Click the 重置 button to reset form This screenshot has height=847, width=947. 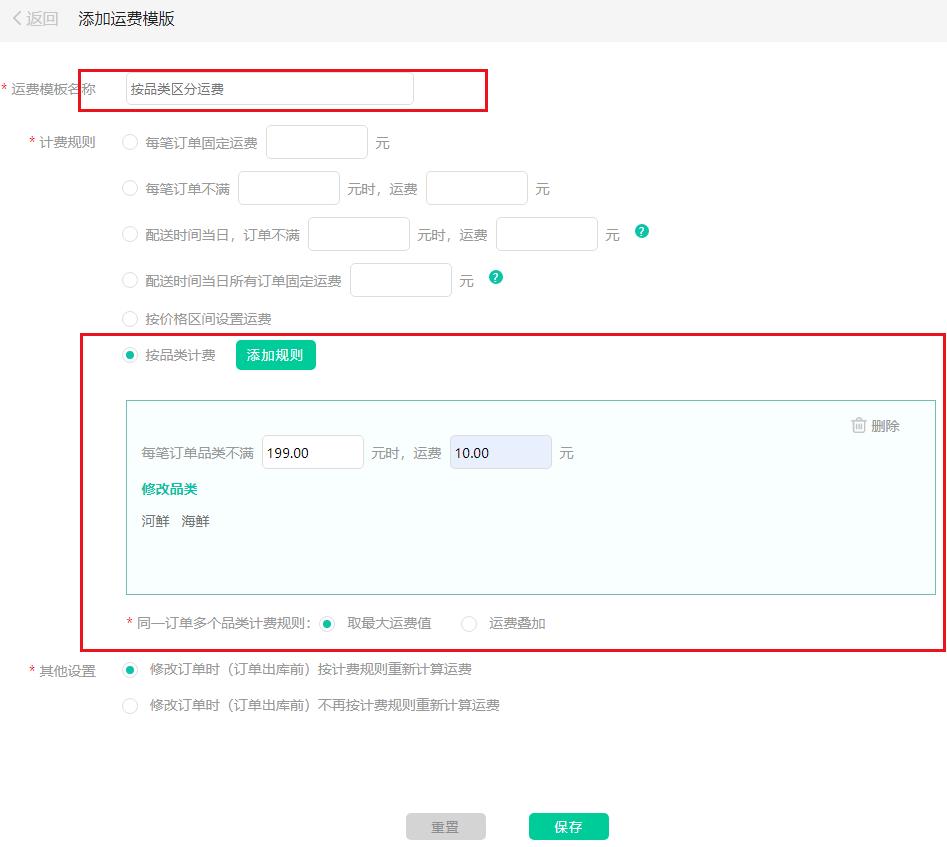tap(446, 826)
